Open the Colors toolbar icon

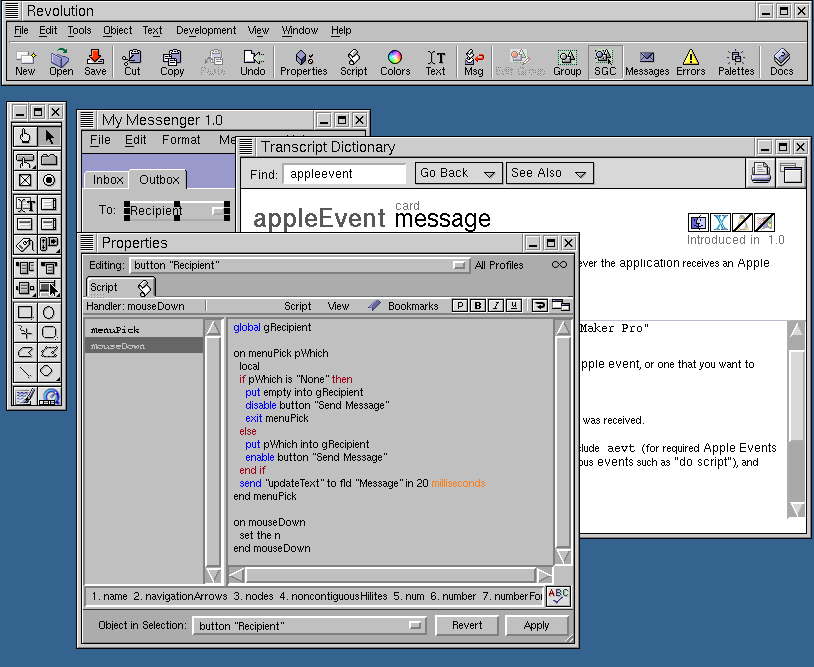point(395,62)
